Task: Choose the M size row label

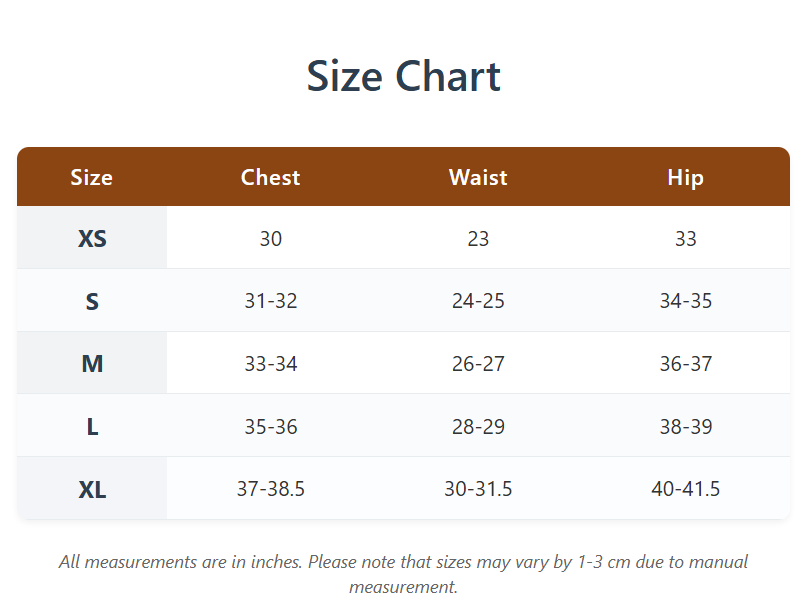Action: [x=92, y=364]
